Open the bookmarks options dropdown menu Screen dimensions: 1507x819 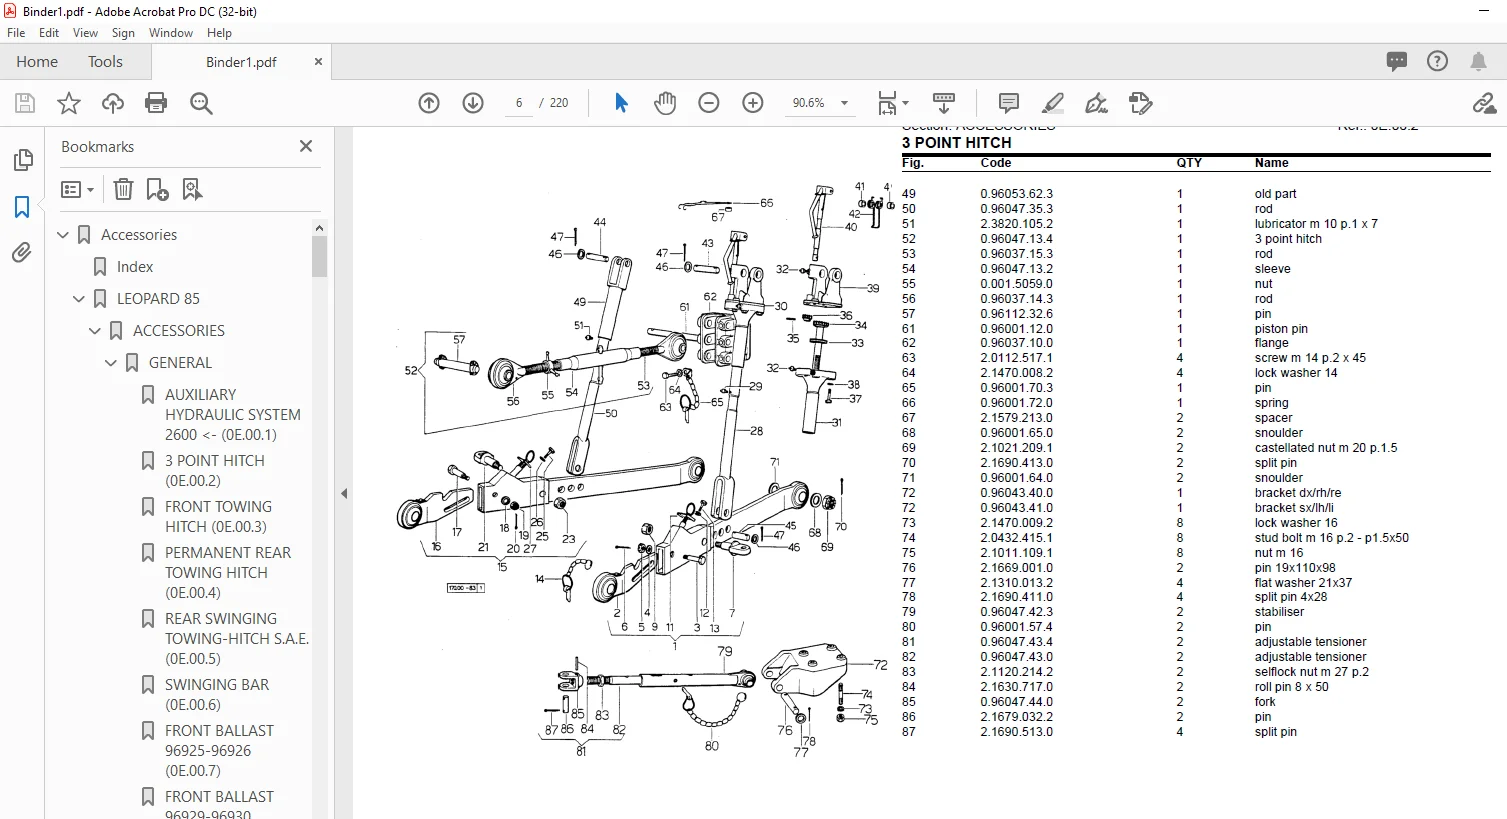coord(78,189)
